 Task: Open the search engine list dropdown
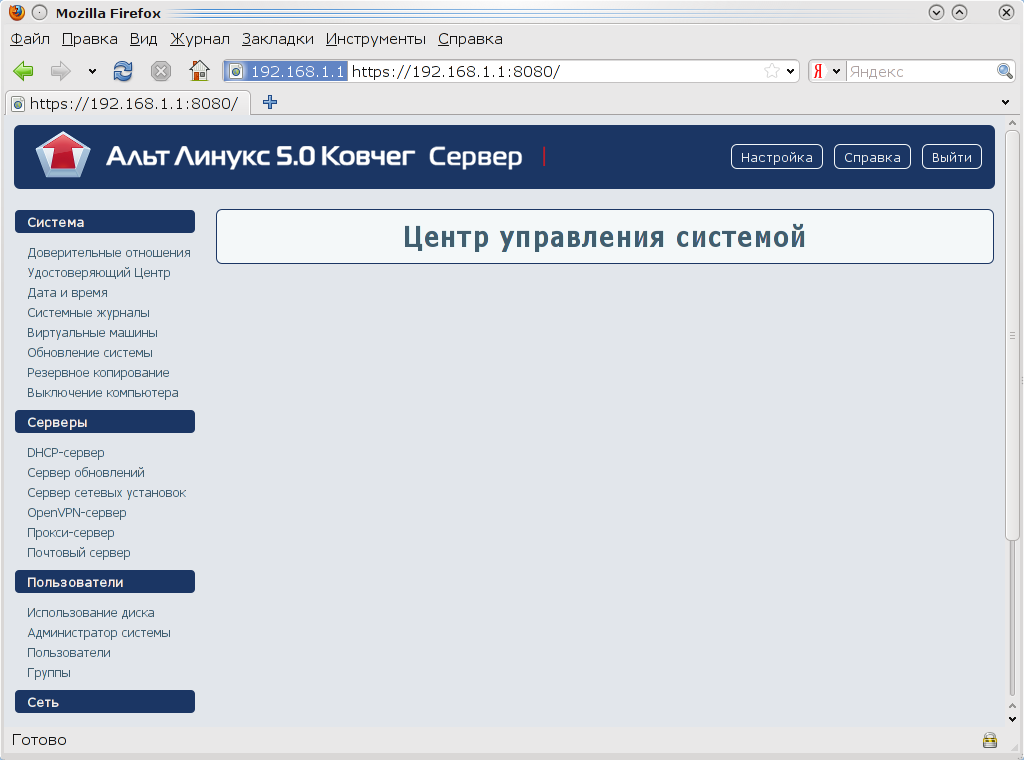click(836, 71)
